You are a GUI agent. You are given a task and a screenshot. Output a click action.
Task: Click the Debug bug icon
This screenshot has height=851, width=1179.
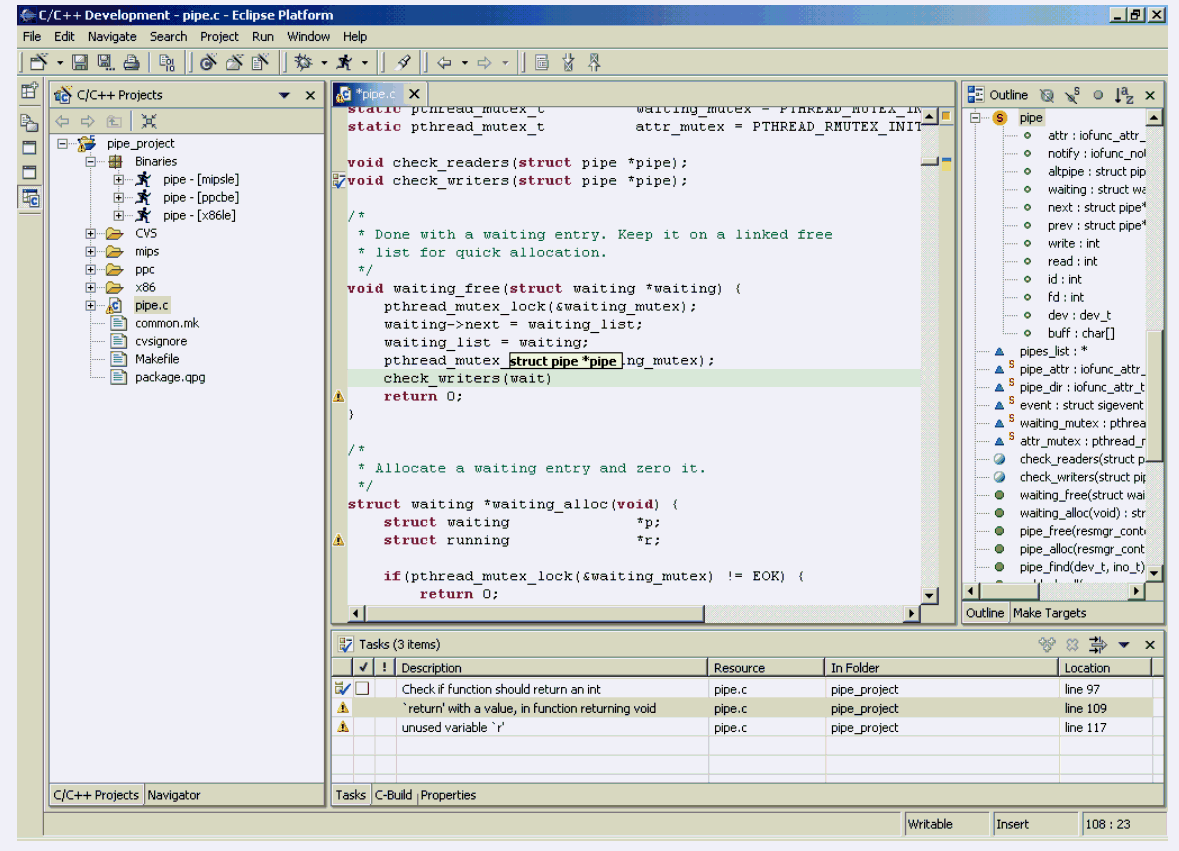point(303,62)
